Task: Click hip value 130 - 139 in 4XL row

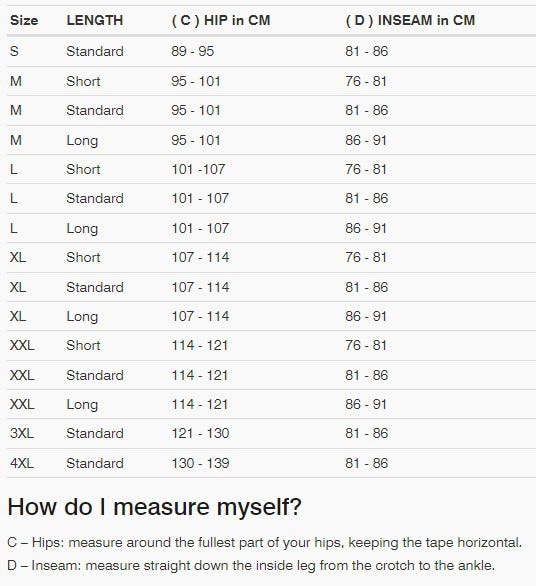Action: 200,463
